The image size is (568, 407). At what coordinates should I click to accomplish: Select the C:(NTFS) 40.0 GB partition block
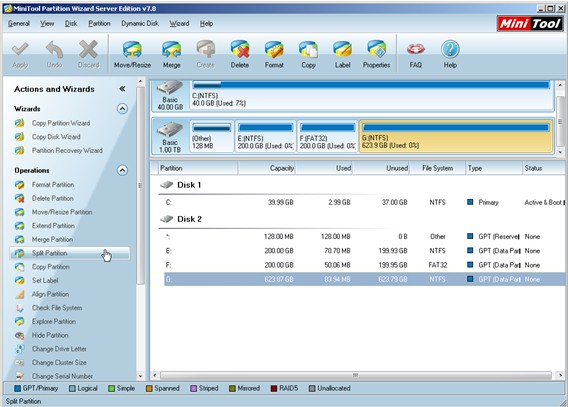(x=371, y=95)
